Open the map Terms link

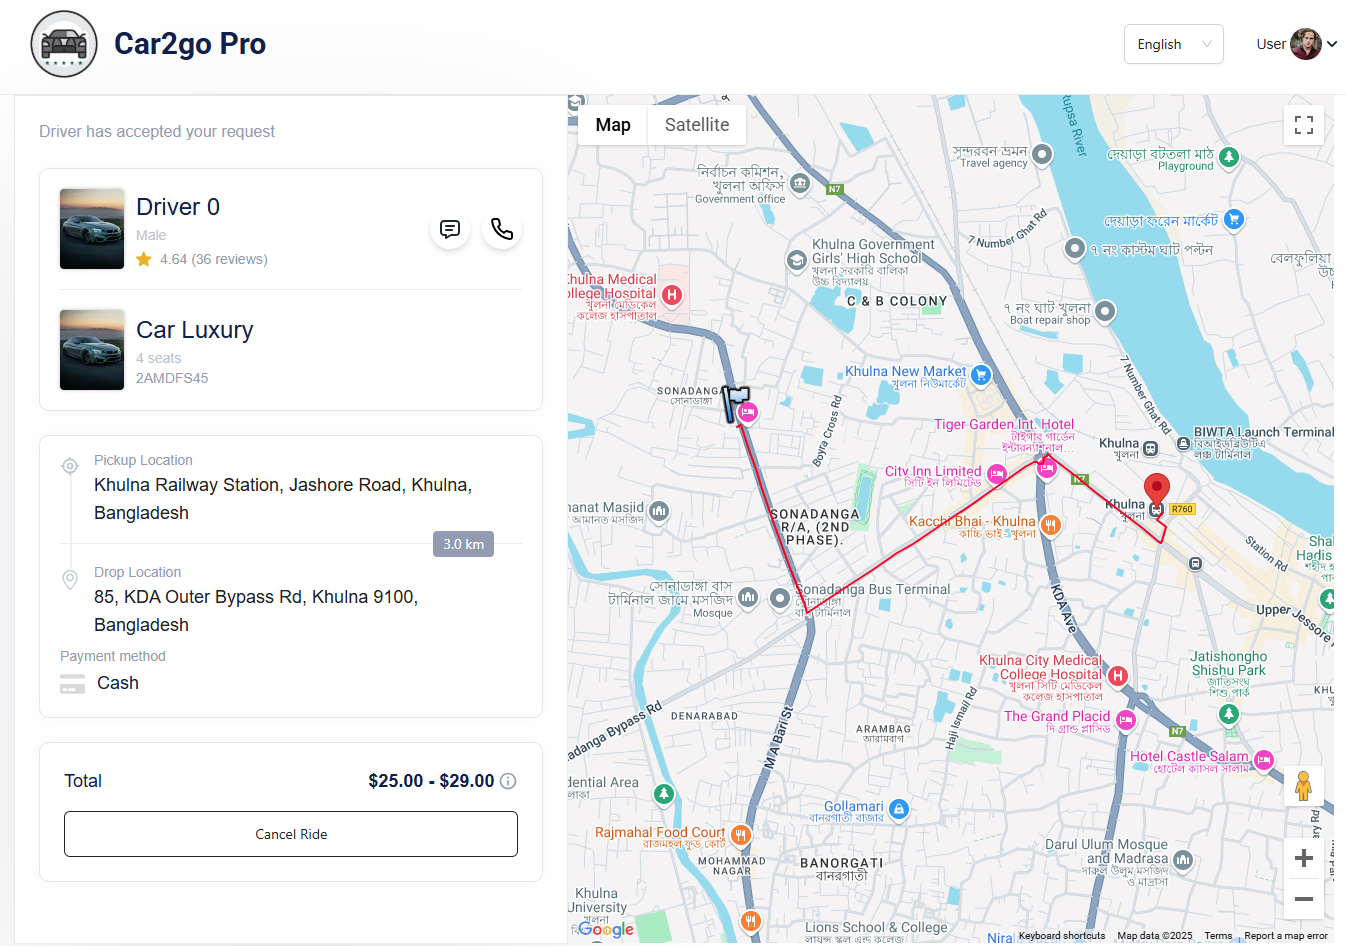tap(1218, 936)
